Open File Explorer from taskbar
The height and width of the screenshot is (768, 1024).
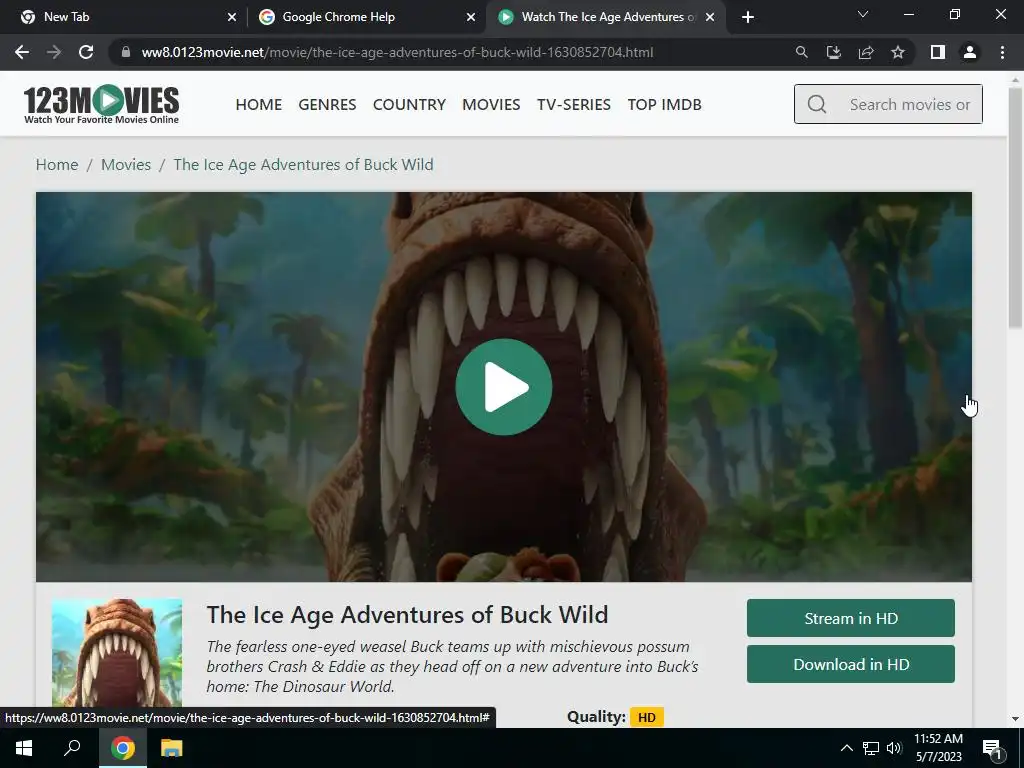pyautogui.click(x=172, y=748)
